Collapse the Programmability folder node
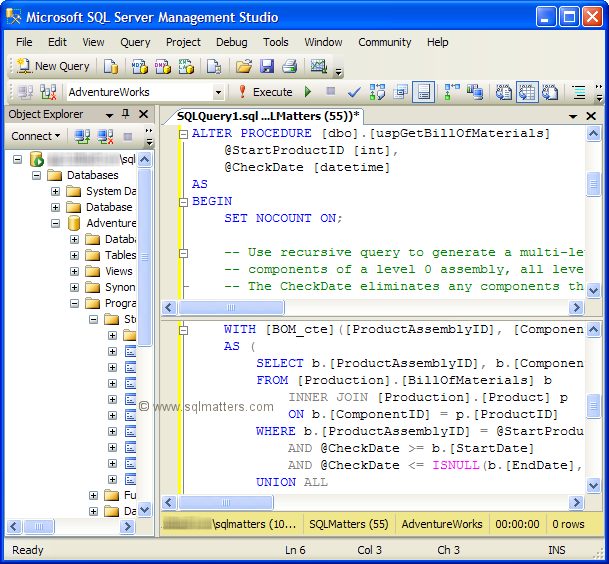 [74, 303]
